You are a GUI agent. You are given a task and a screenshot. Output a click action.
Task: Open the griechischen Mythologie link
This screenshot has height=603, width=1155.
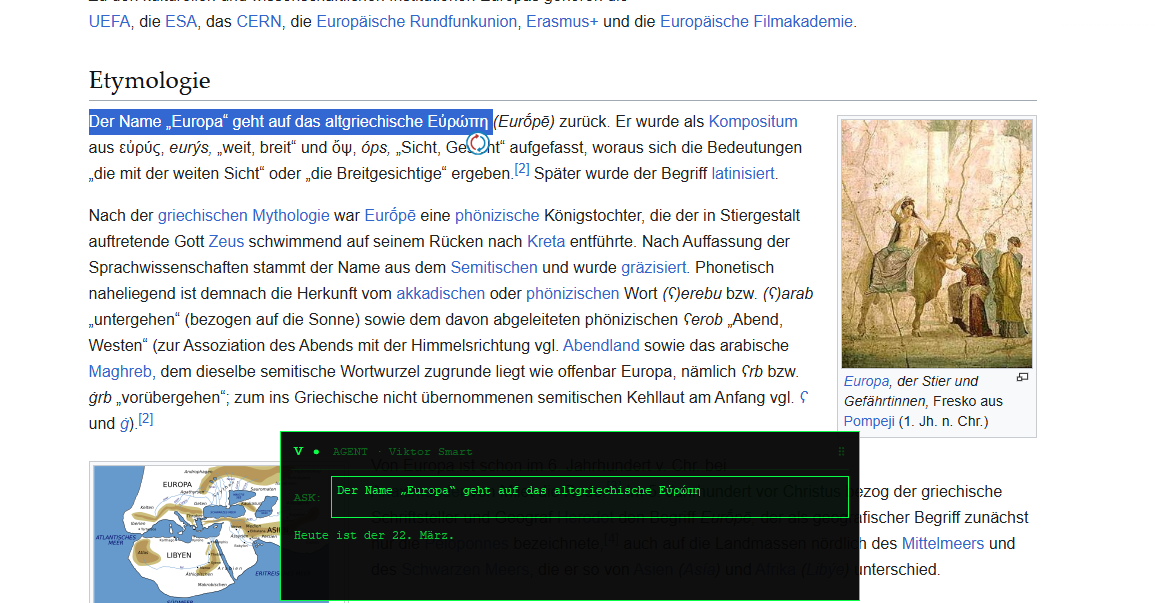pyautogui.click(x=243, y=216)
